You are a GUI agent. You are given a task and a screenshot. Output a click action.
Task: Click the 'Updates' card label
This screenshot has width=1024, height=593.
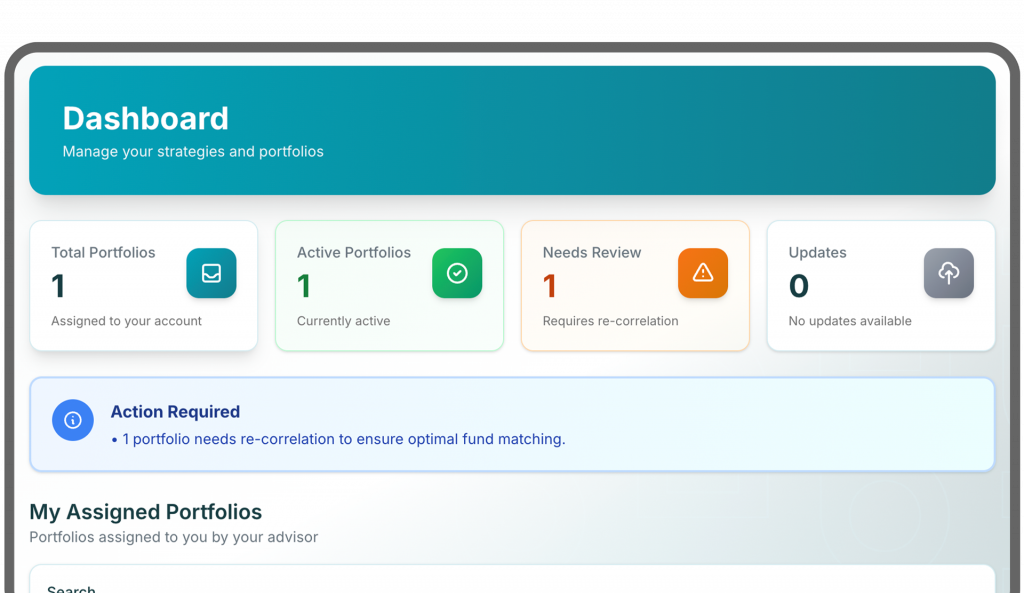tap(817, 253)
